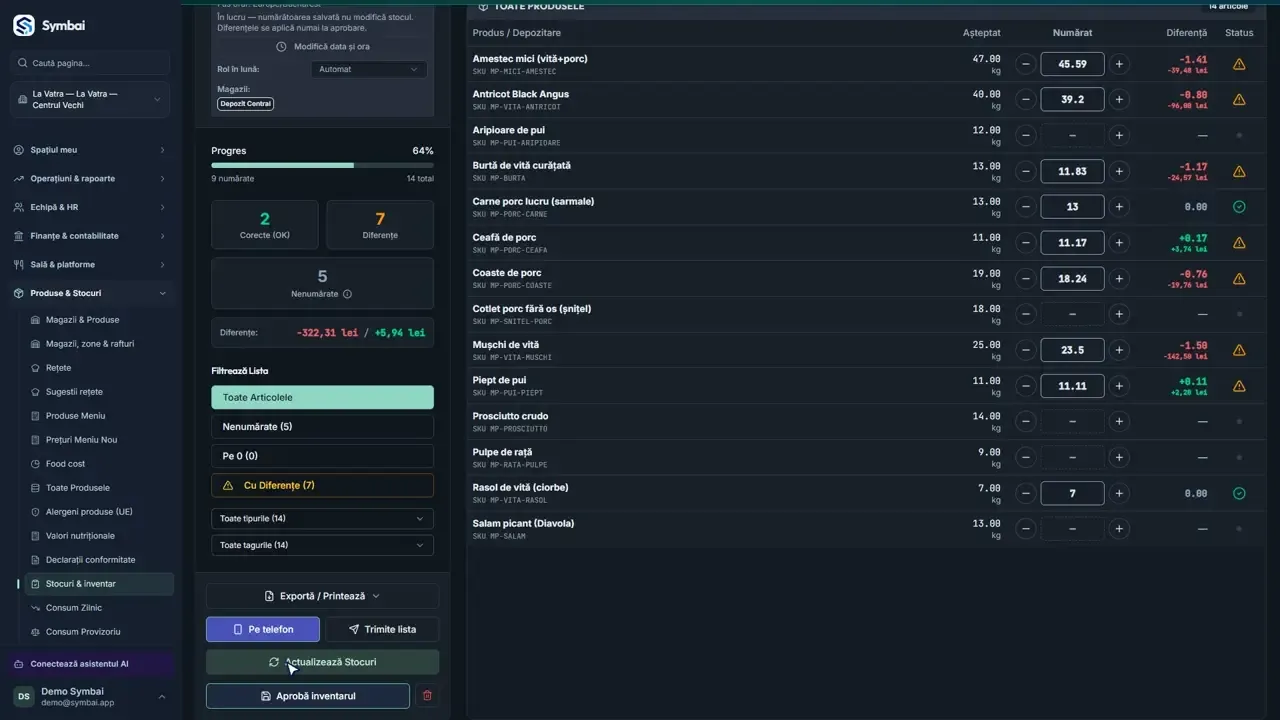
Task: Click the red trash delete icon
Action: [x=427, y=696]
